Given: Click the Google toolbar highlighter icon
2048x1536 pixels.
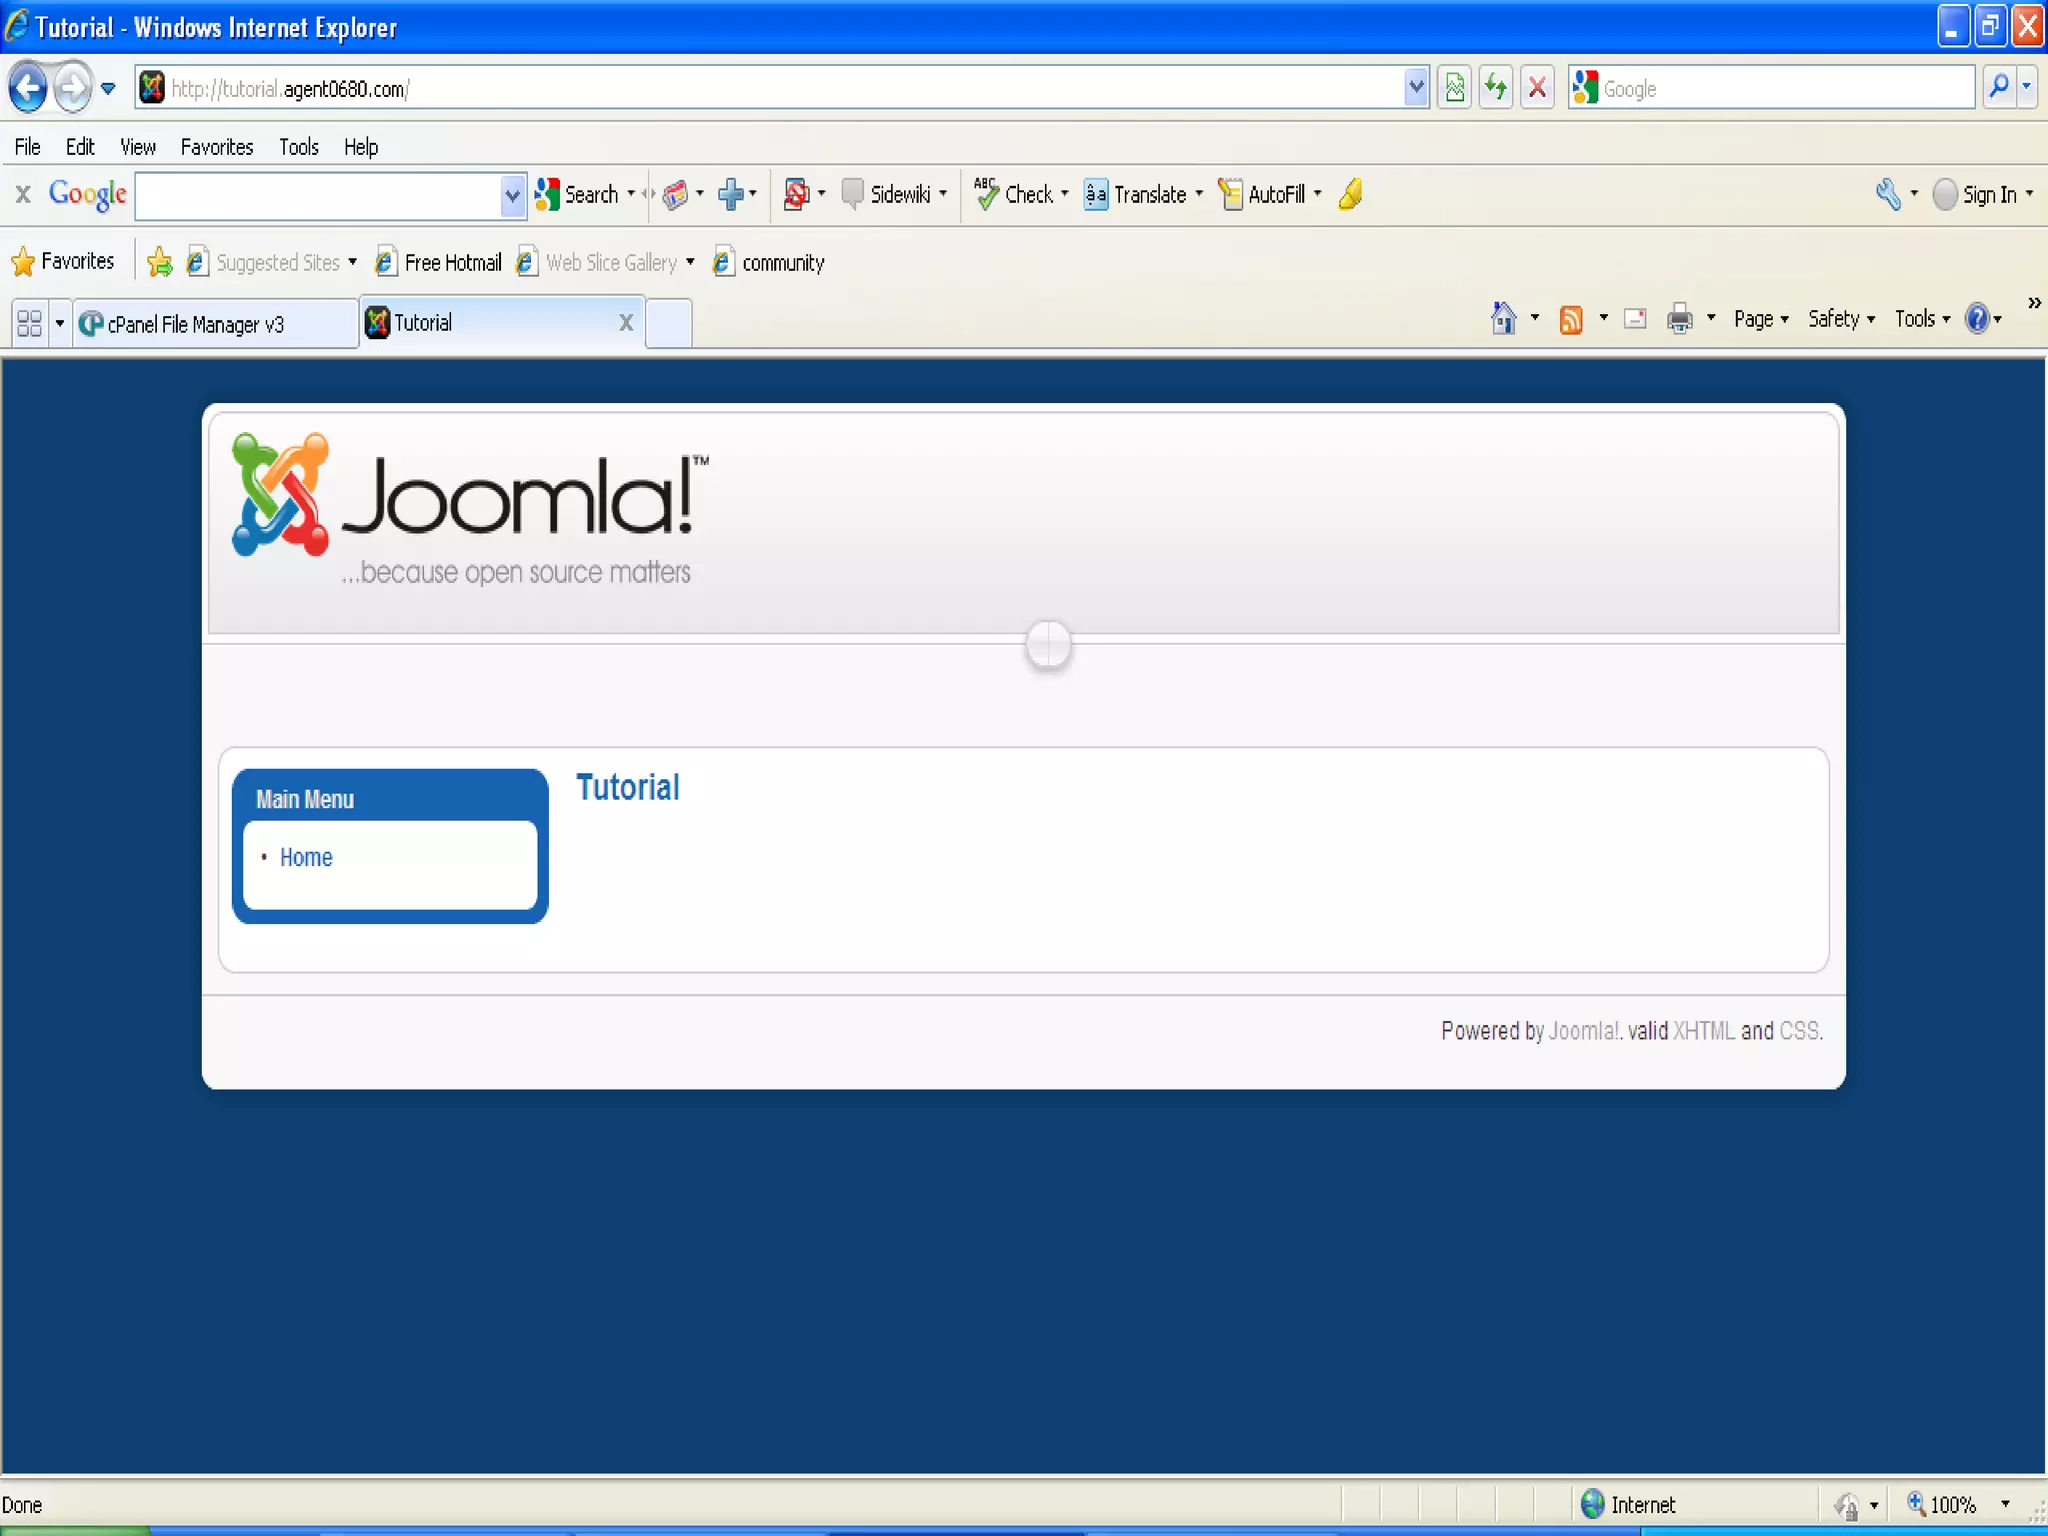Looking at the screenshot, I should point(1351,194).
